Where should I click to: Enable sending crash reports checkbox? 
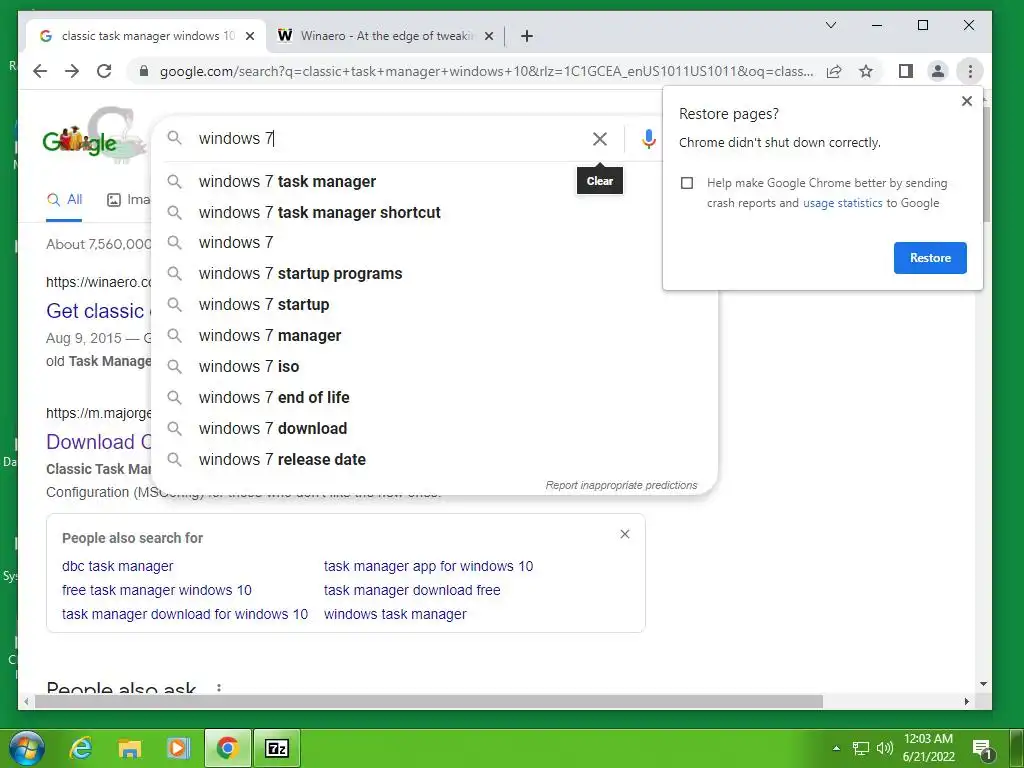click(x=687, y=183)
